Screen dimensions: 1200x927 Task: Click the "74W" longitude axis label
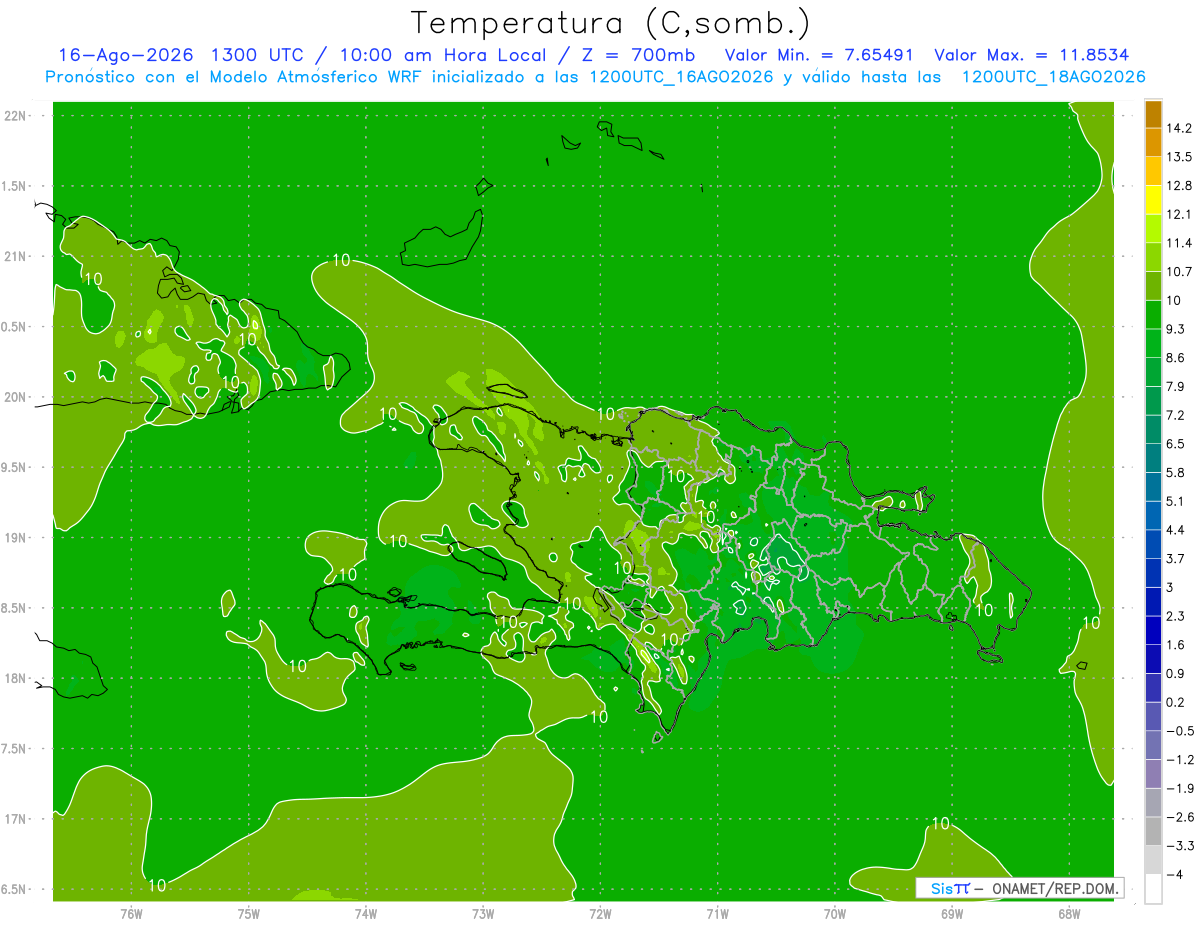[366, 913]
